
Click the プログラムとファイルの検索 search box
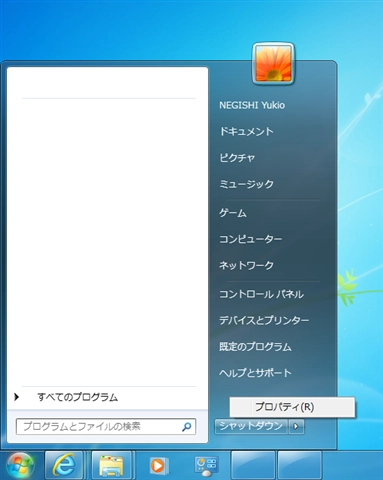click(106, 427)
